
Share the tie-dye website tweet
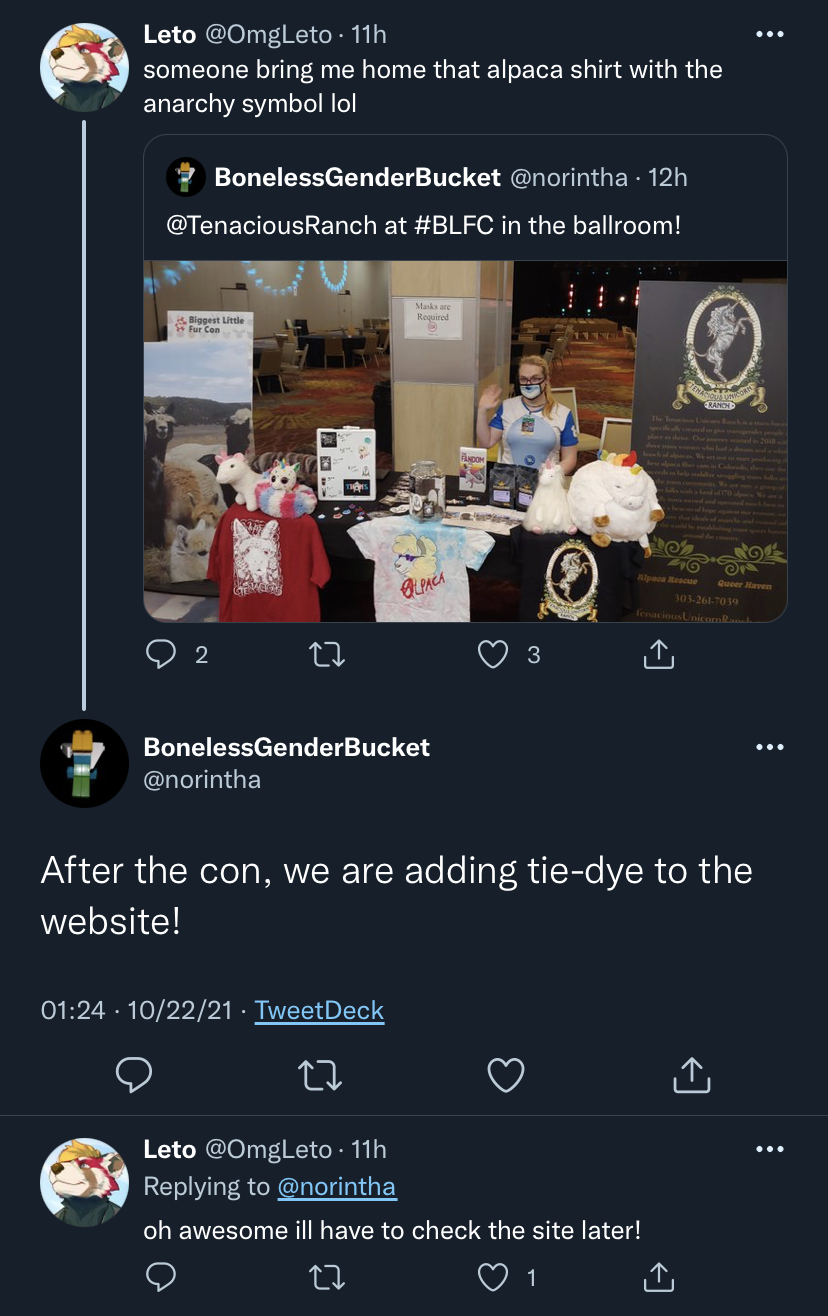coord(691,1075)
